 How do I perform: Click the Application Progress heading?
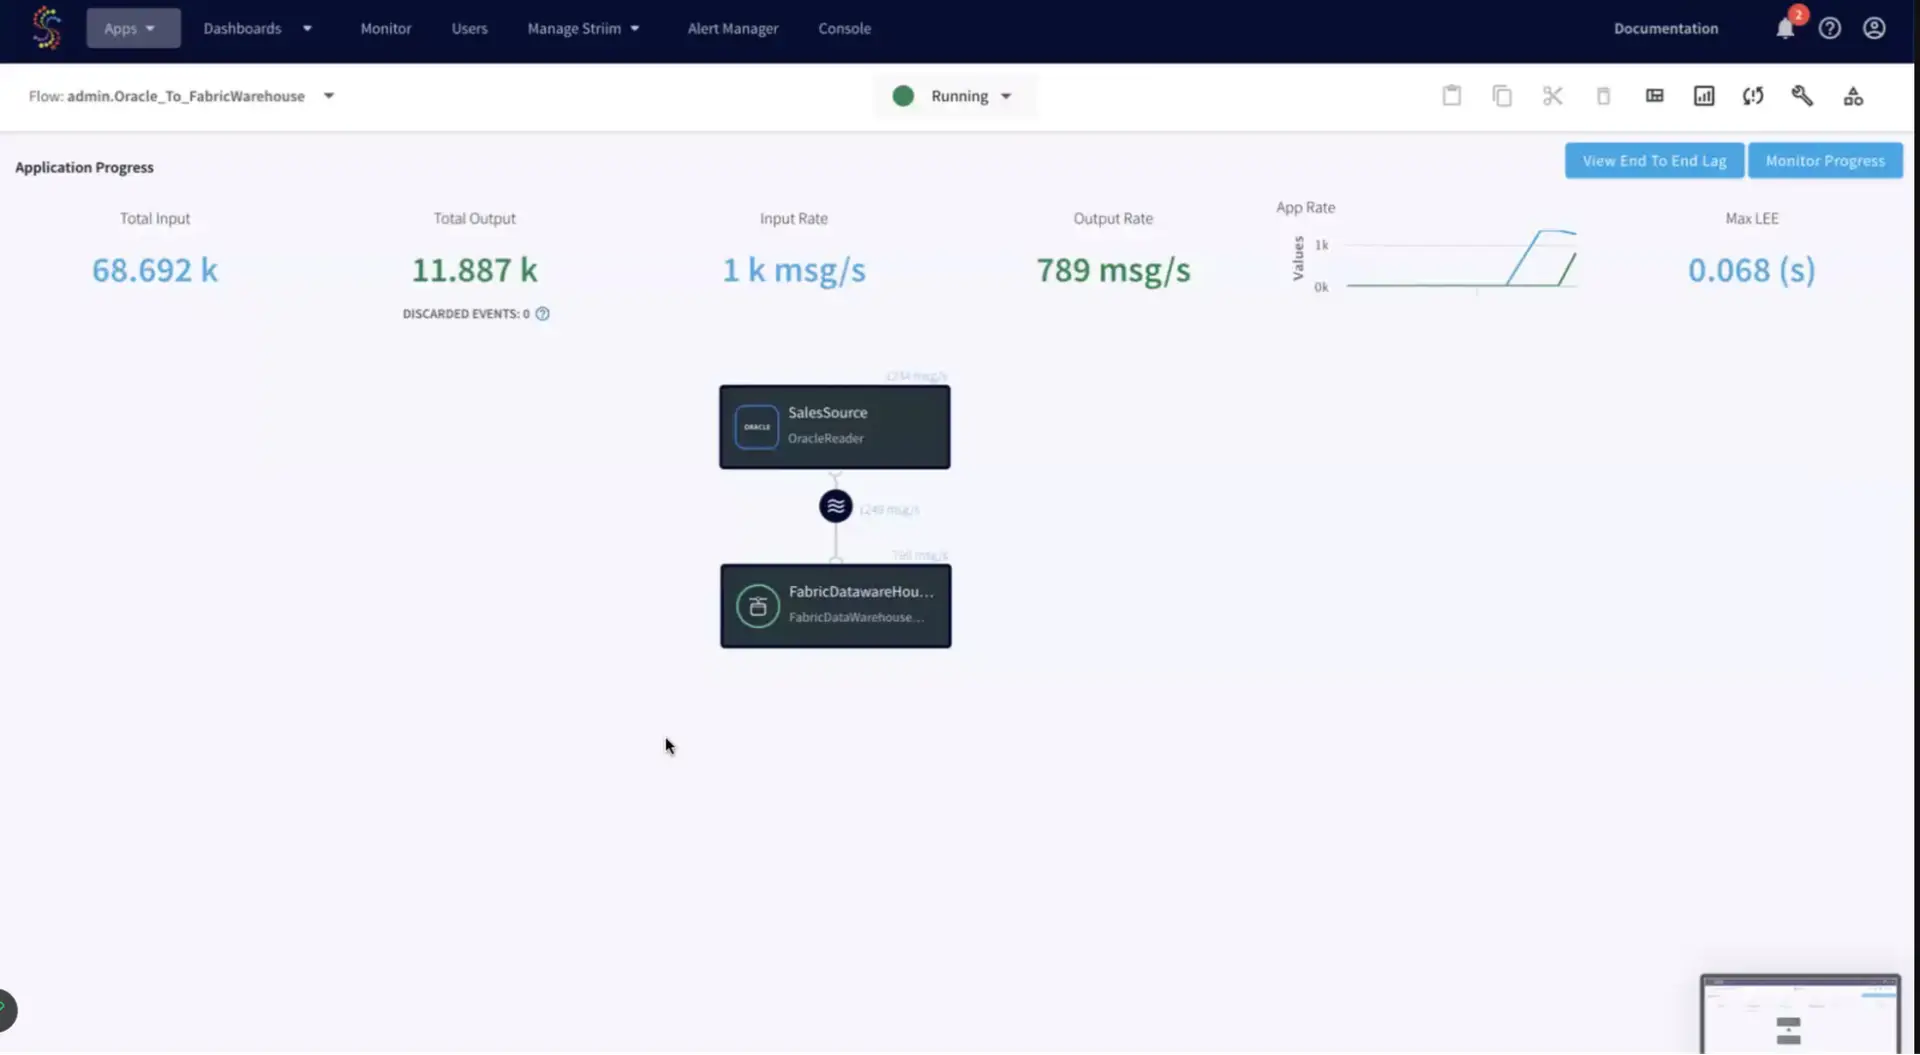[x=84, y=167]
